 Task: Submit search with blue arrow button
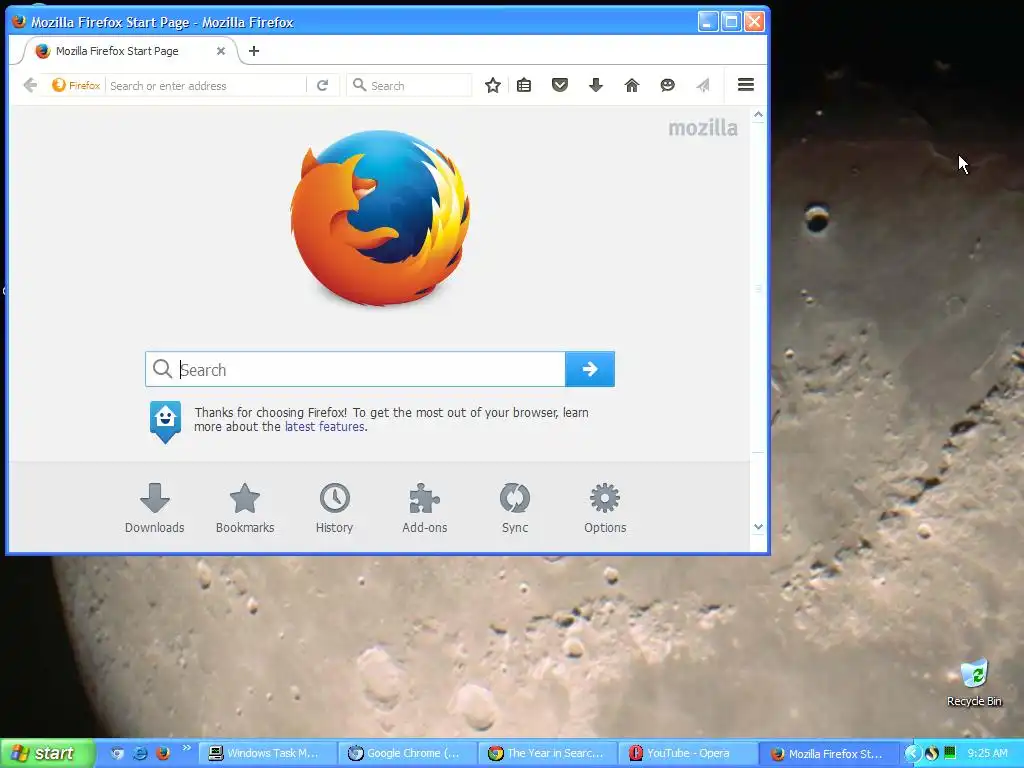pyautogui.click(x=590, y=369)
